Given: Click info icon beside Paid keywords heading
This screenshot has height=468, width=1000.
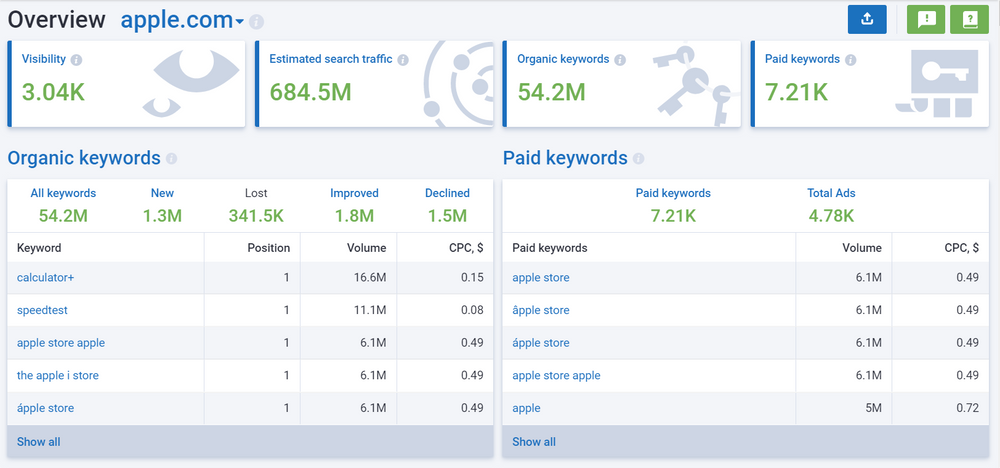Looking at the screenshot, I should [639, 159].
